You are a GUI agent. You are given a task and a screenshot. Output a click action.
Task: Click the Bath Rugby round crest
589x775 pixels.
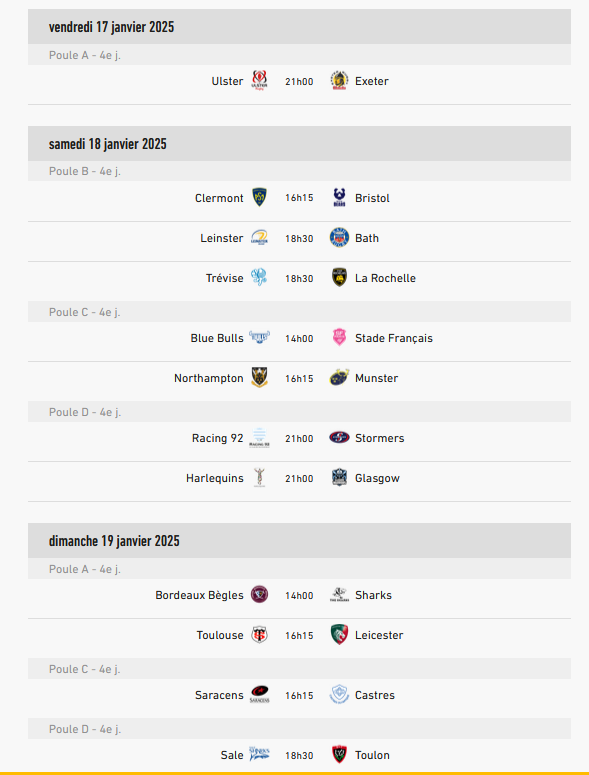pos(339,238)
